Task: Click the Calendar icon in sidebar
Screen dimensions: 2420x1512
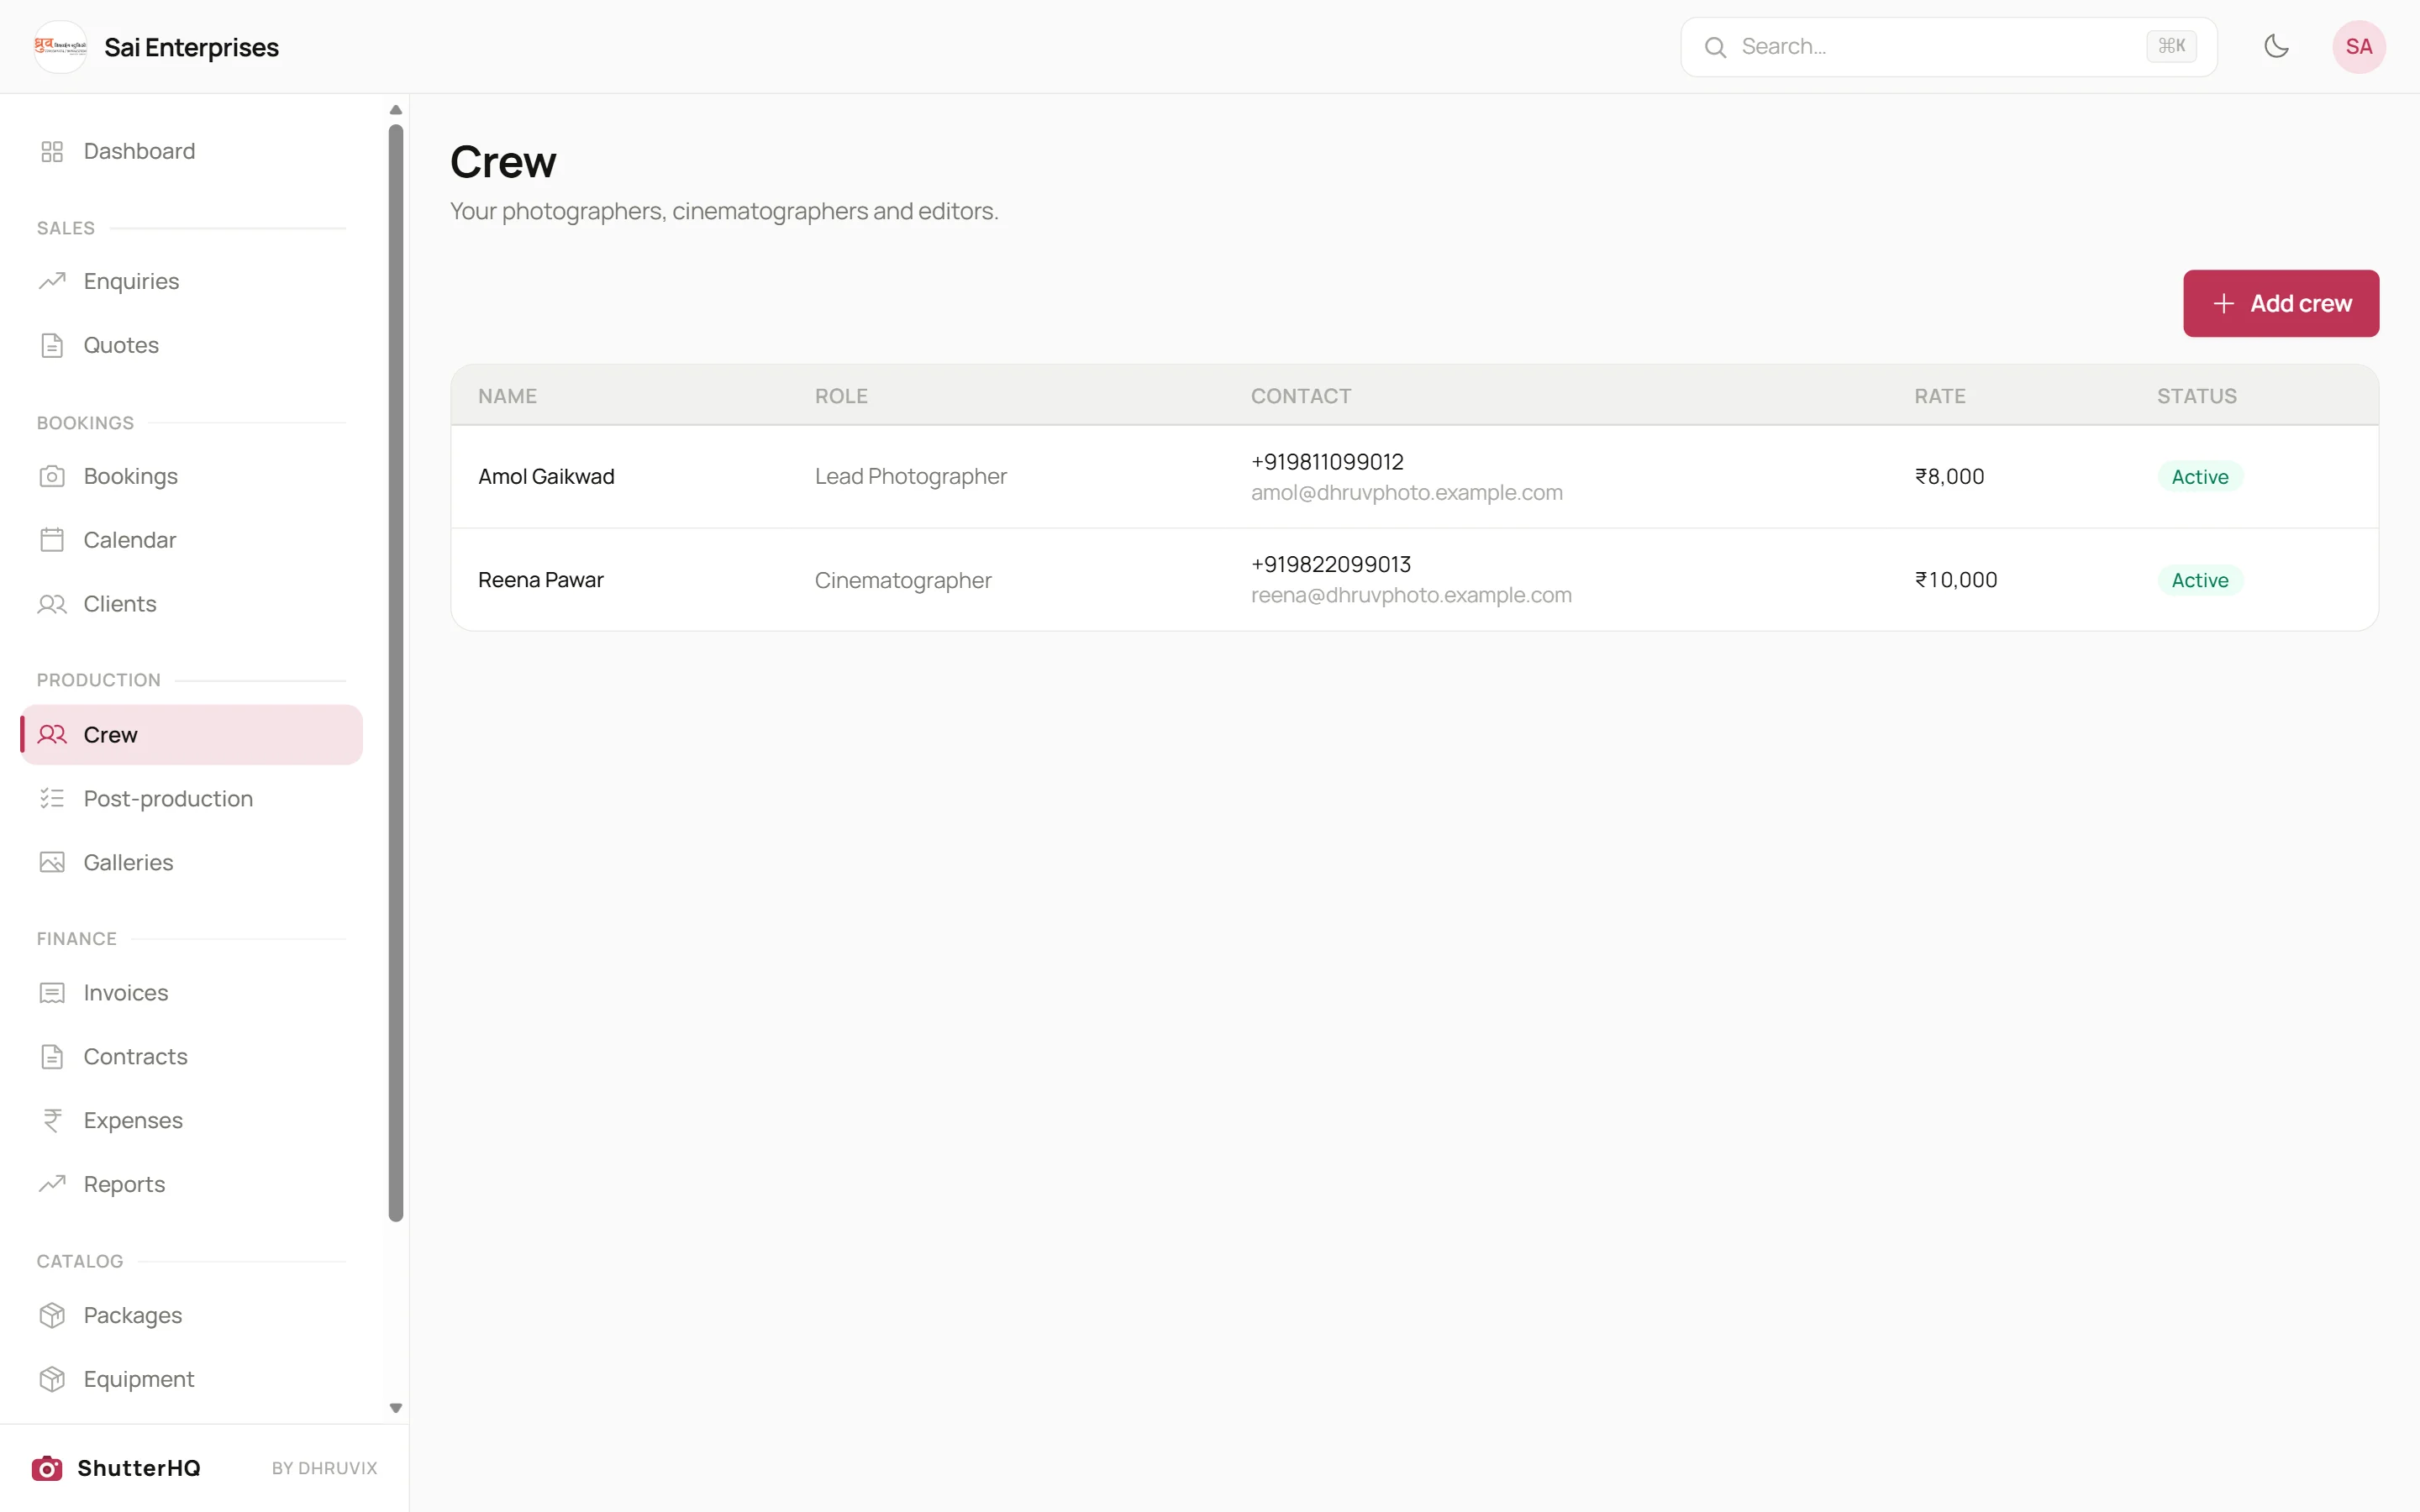Action: pyautogui.click(x=52, y=540)
